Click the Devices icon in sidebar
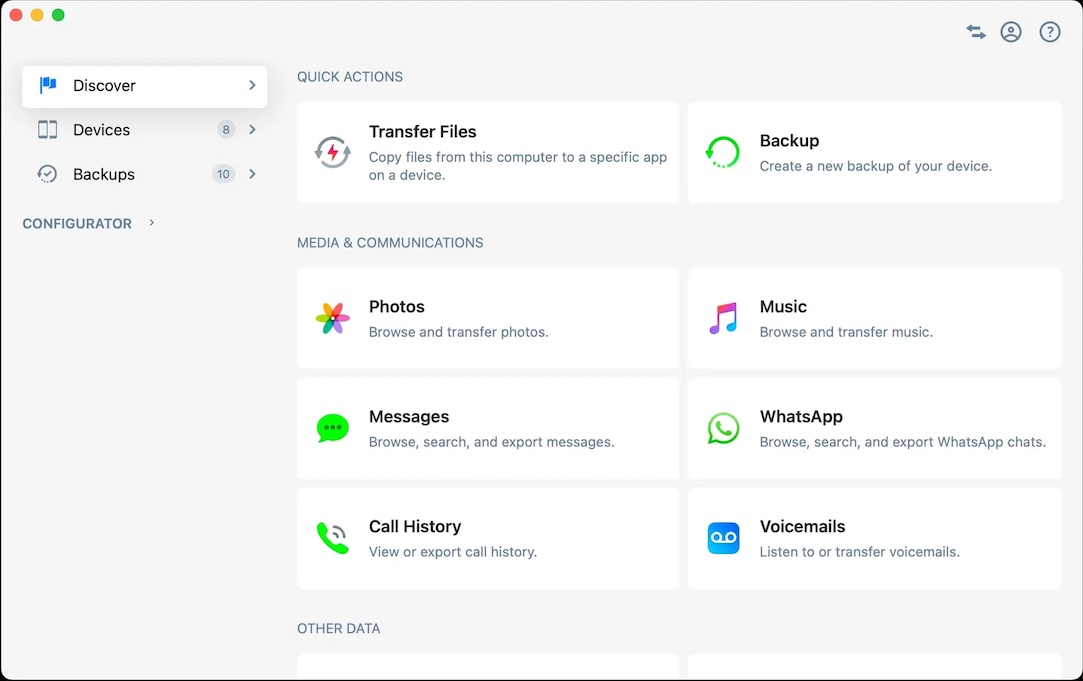The image size is (1083, 681). tap(48, 130)
